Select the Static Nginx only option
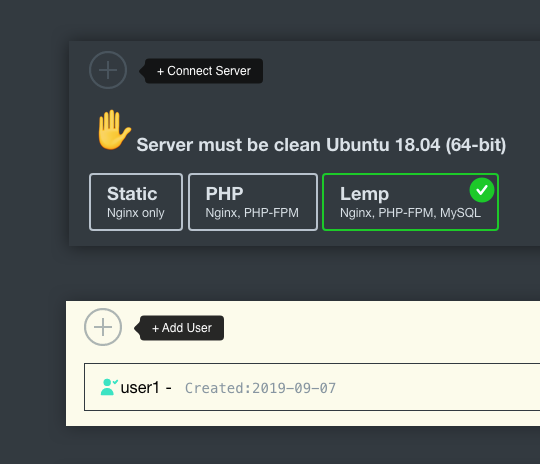The width and height of the screenshot is (540, 464). click(136, 202)
